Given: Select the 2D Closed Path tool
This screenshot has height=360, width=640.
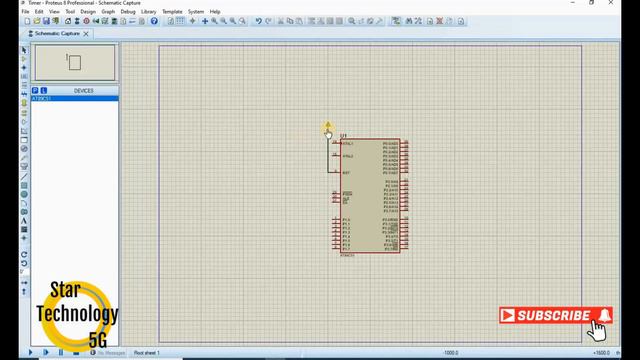Looking at the screenshot, I should tap(24, 212).
